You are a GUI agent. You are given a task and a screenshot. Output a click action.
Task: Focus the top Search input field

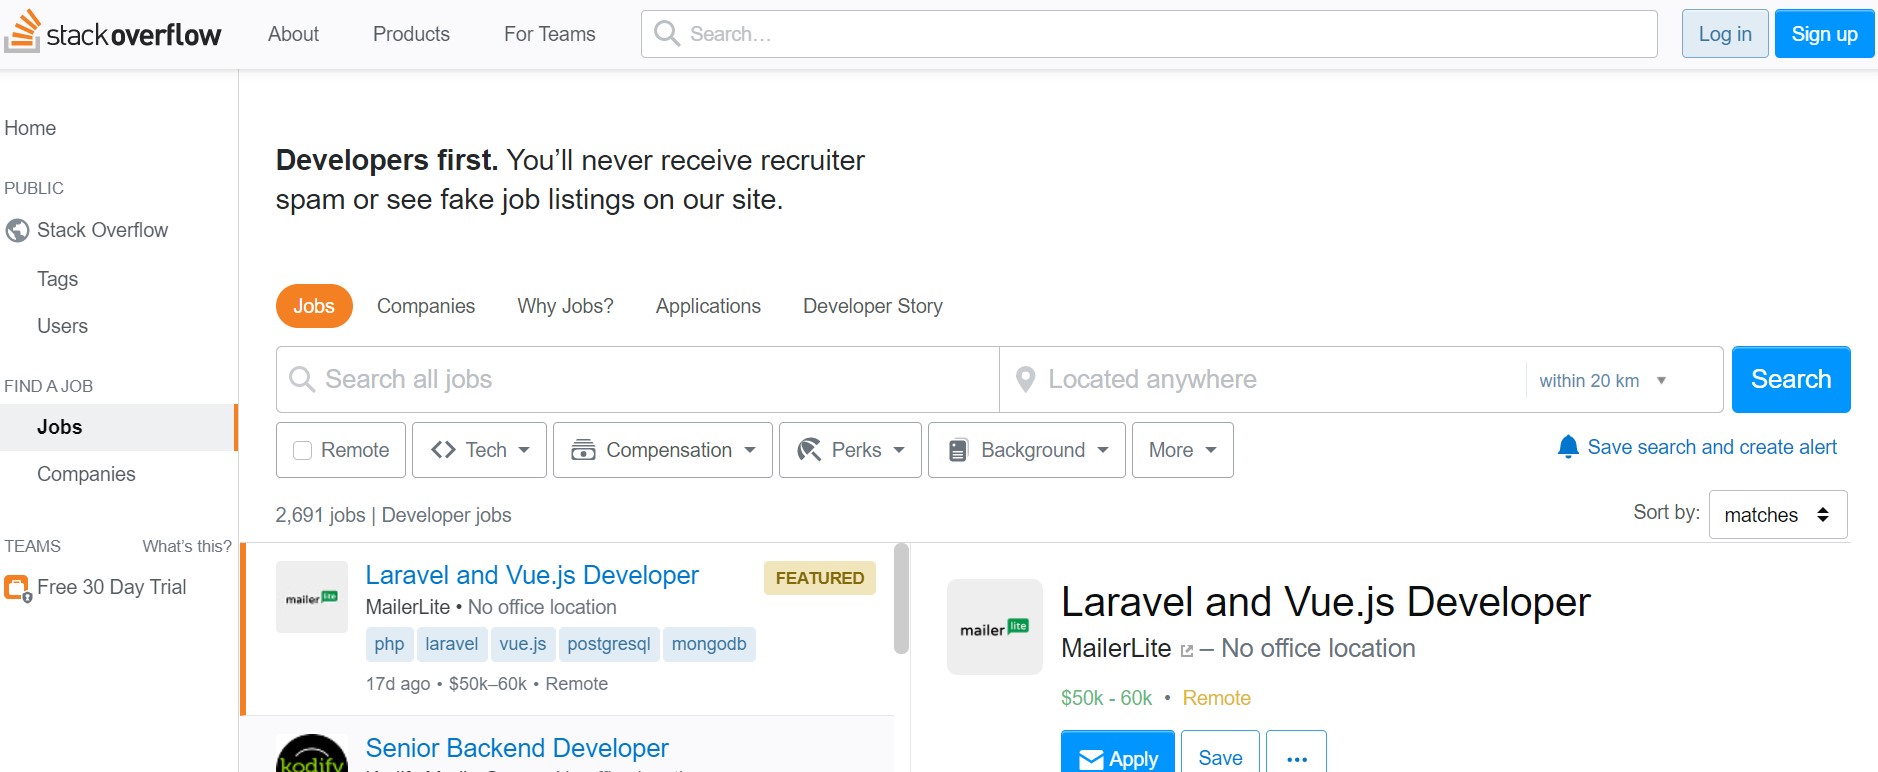[1149, 34]
